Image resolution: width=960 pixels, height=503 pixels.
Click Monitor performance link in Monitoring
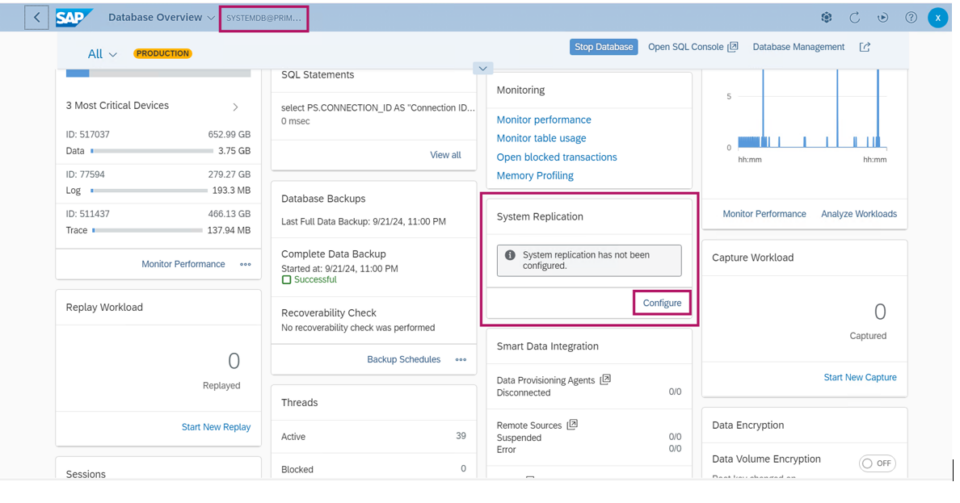(544, 120)
